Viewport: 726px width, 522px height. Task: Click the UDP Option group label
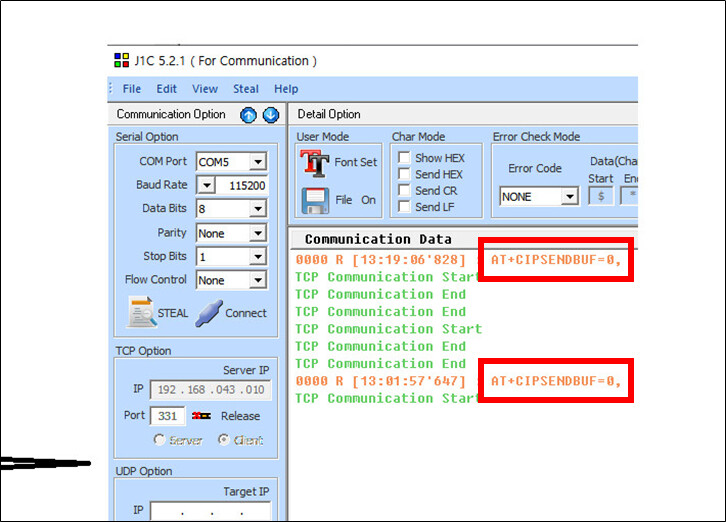144,471
